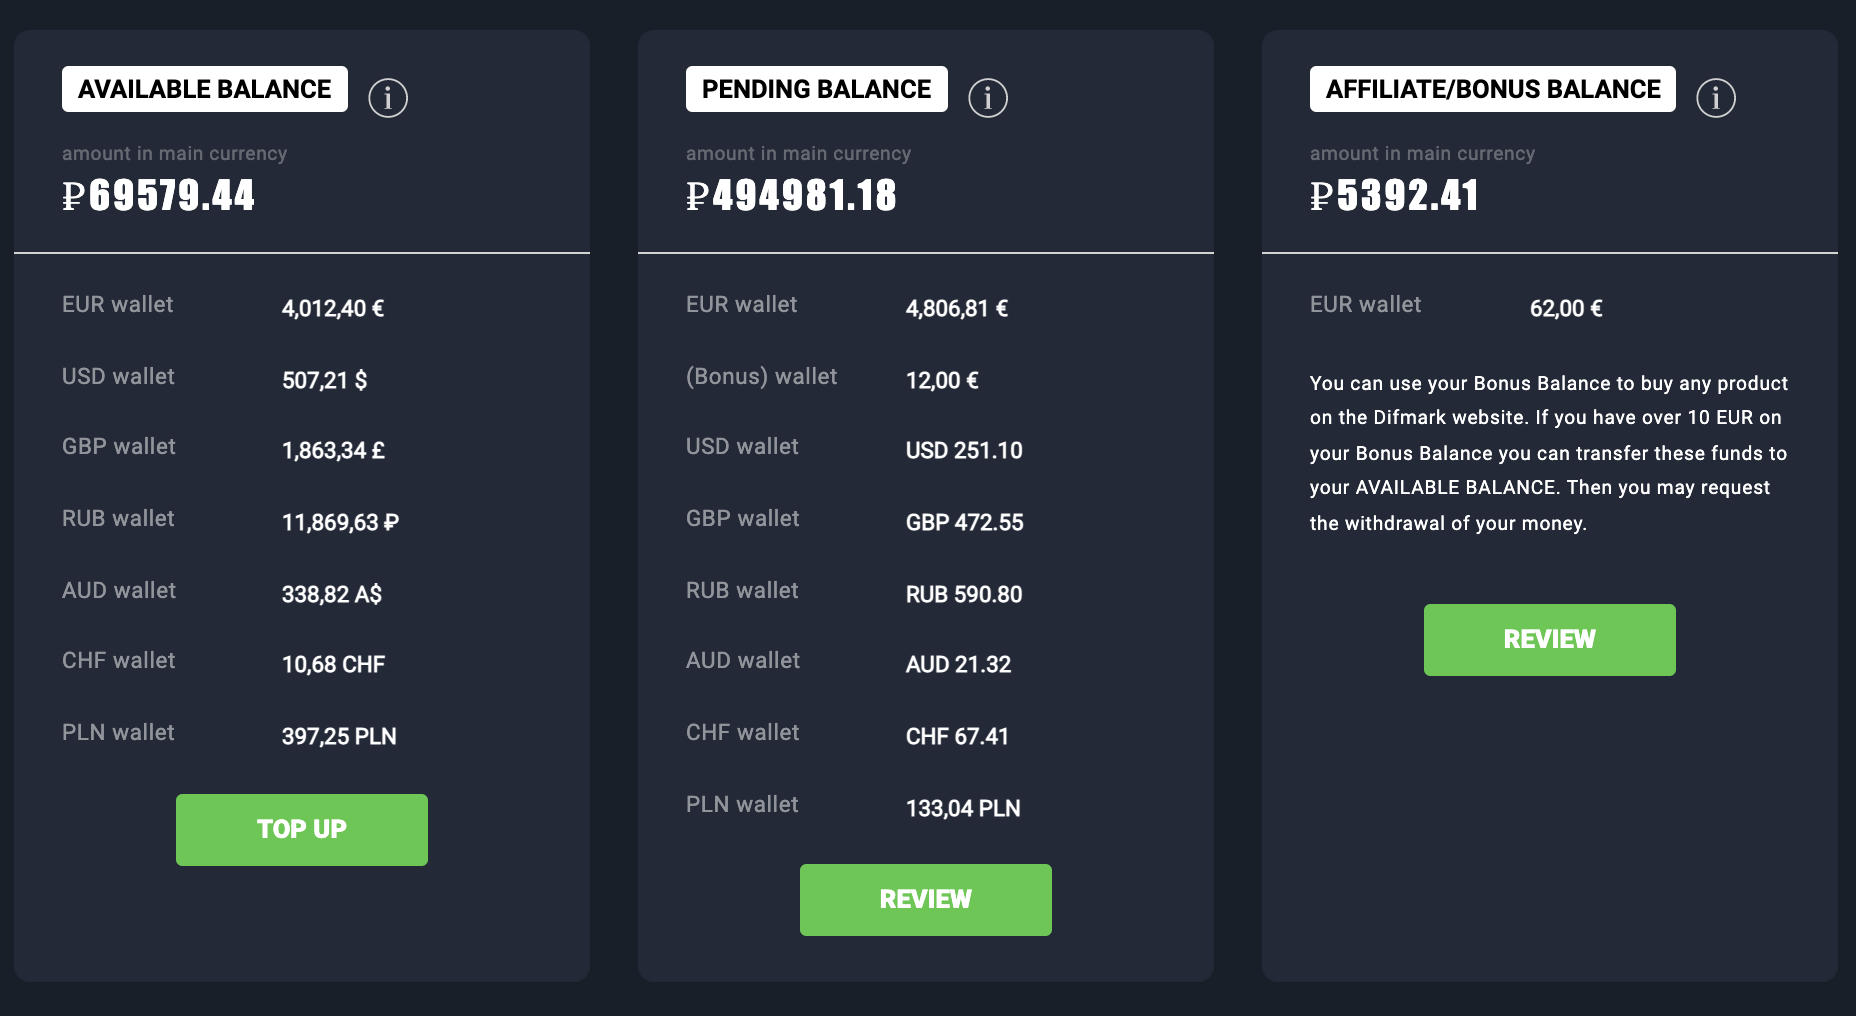Click REVIEW in the Affiliate/Bonus Balance card
This screenshot has height=1016, width=1856.
click(1549, 639)
